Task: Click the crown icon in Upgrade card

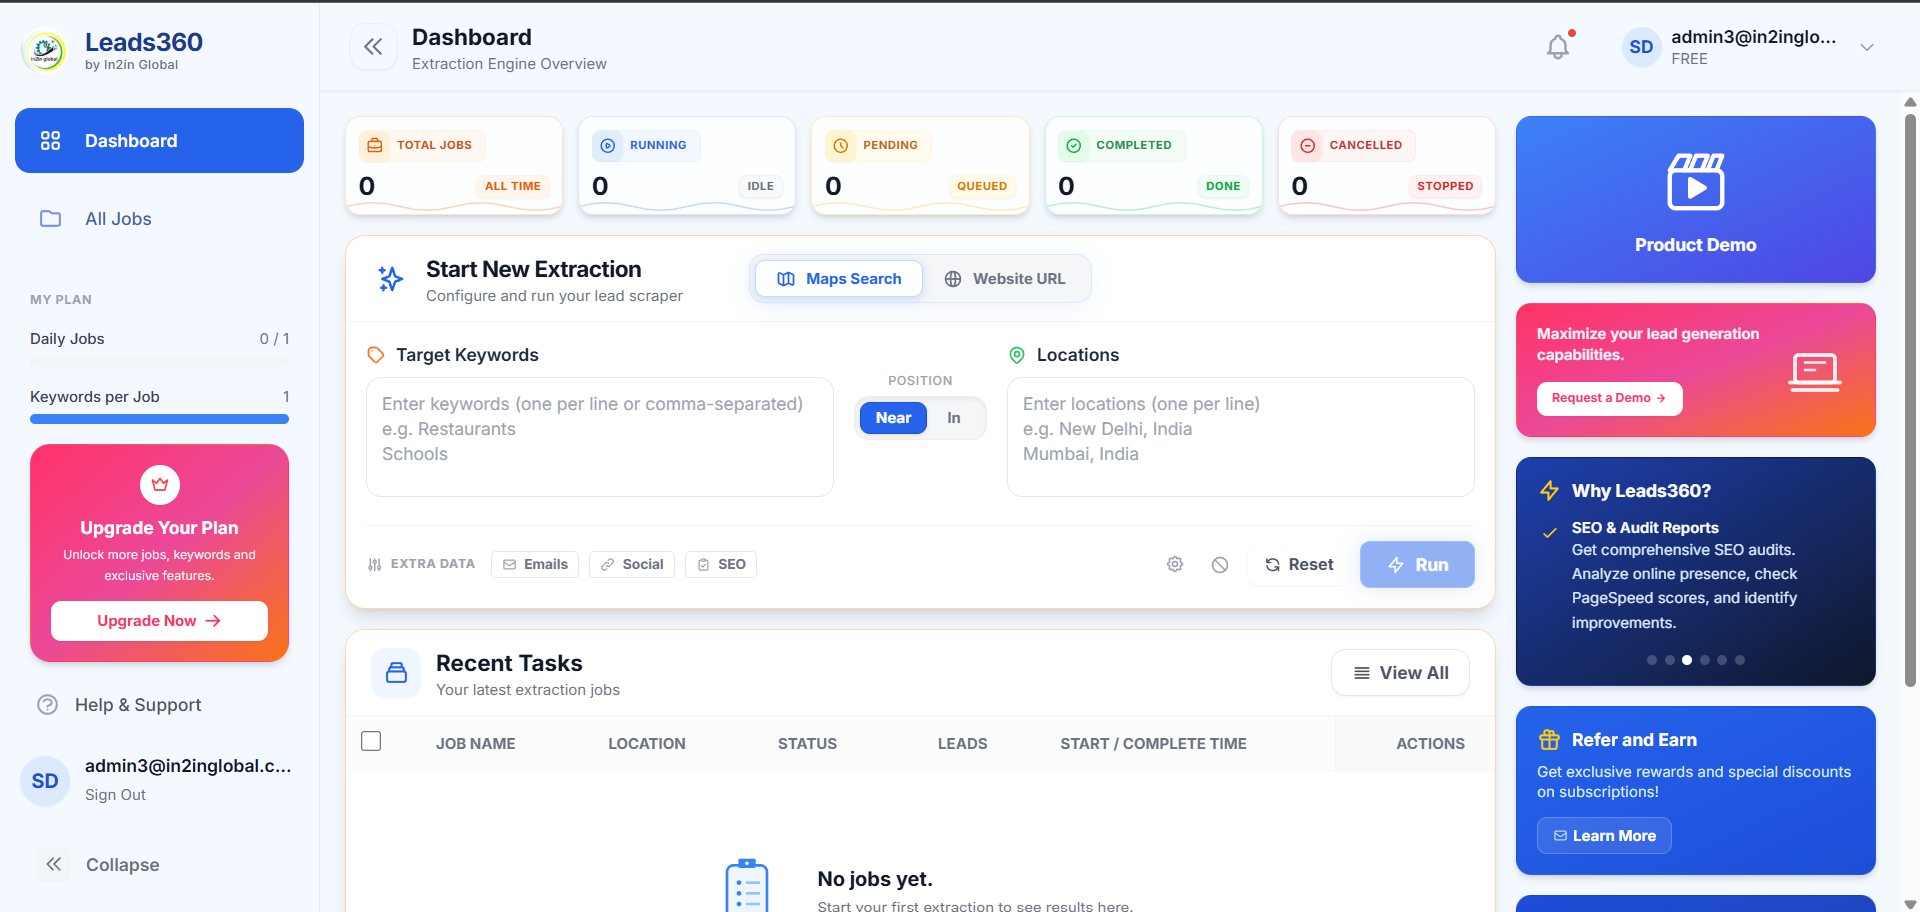Action: (x=160, y=485)
